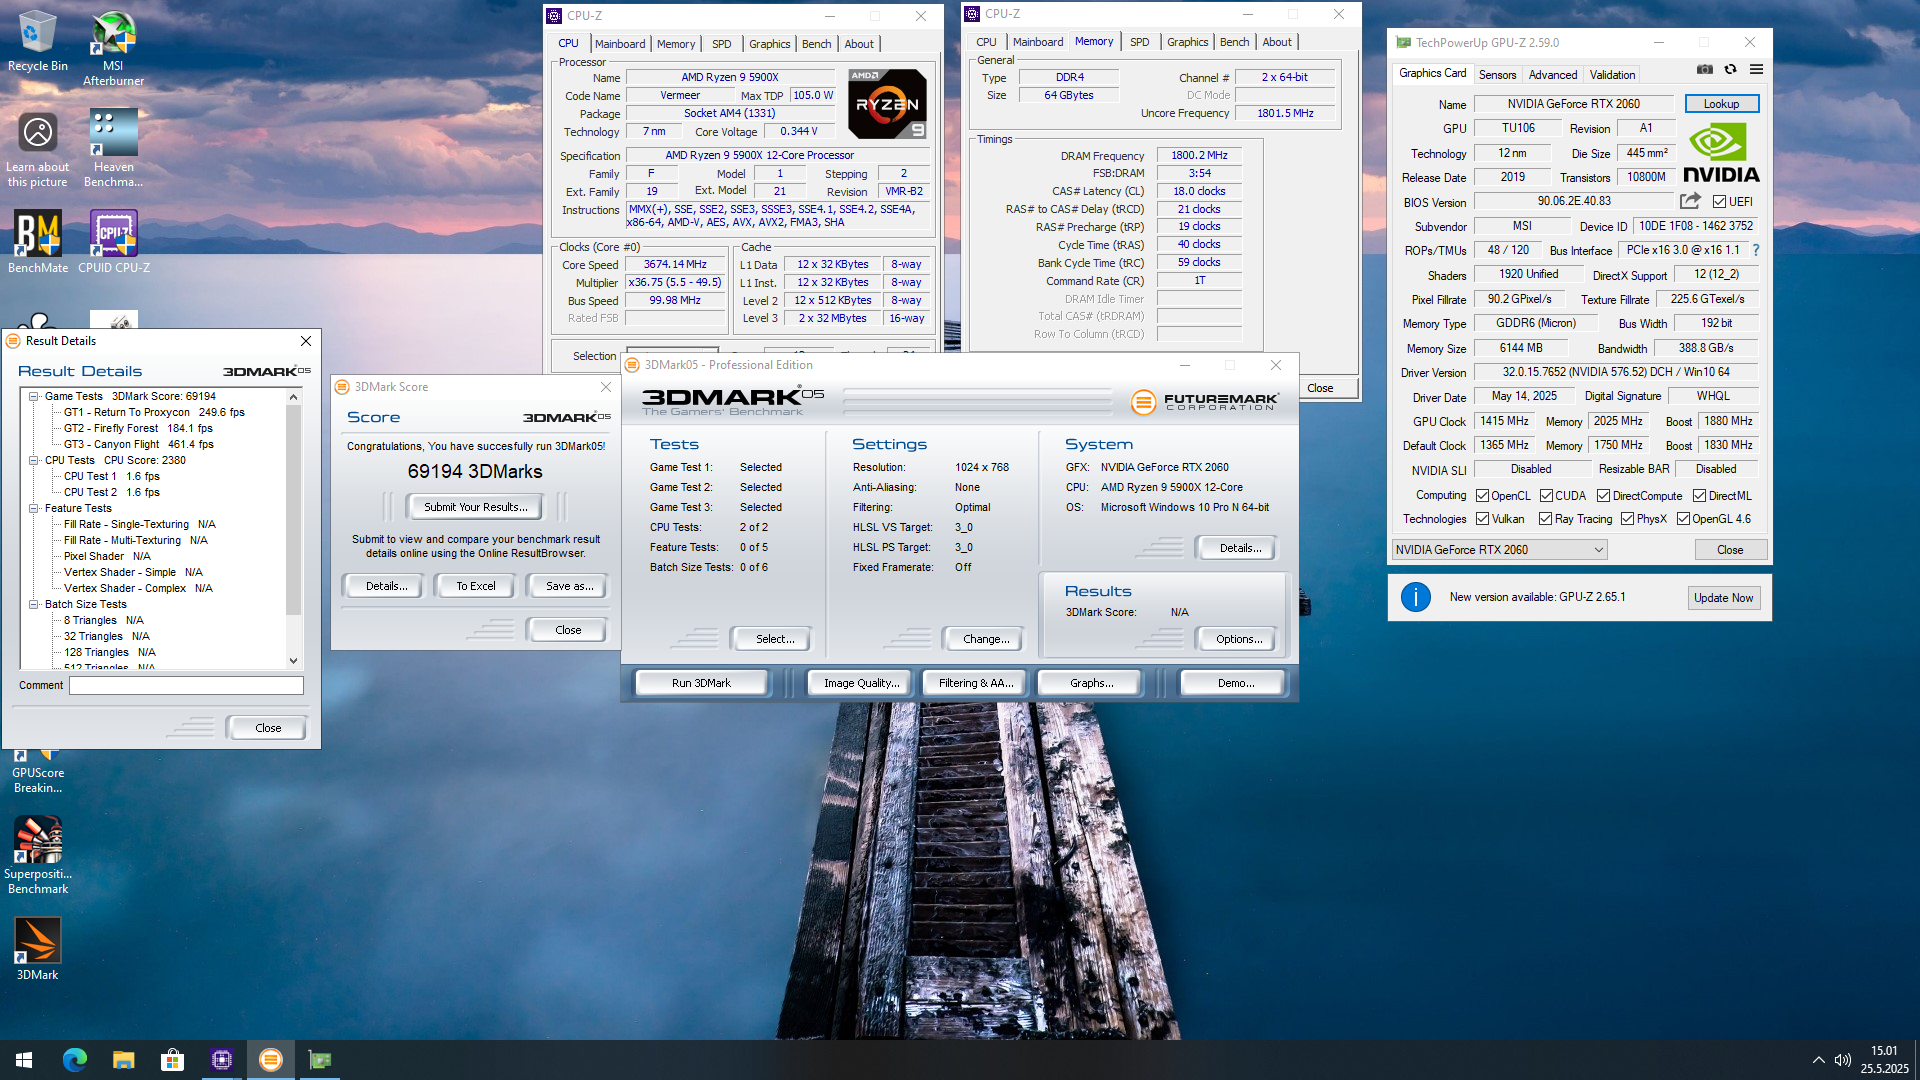Click the scroll up arrow in Result Details tree

coord(293,397)
